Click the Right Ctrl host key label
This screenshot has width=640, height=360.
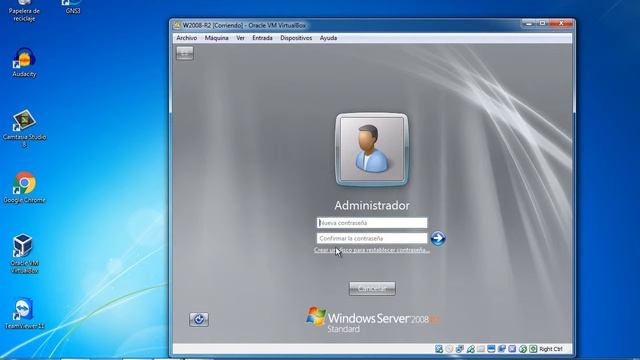pos(551,349)
